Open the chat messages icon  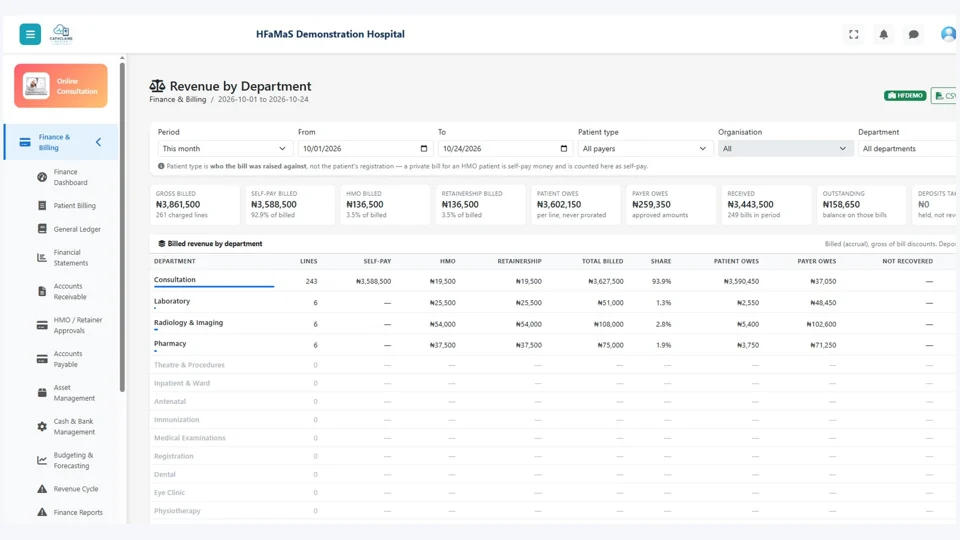[913, 34]
